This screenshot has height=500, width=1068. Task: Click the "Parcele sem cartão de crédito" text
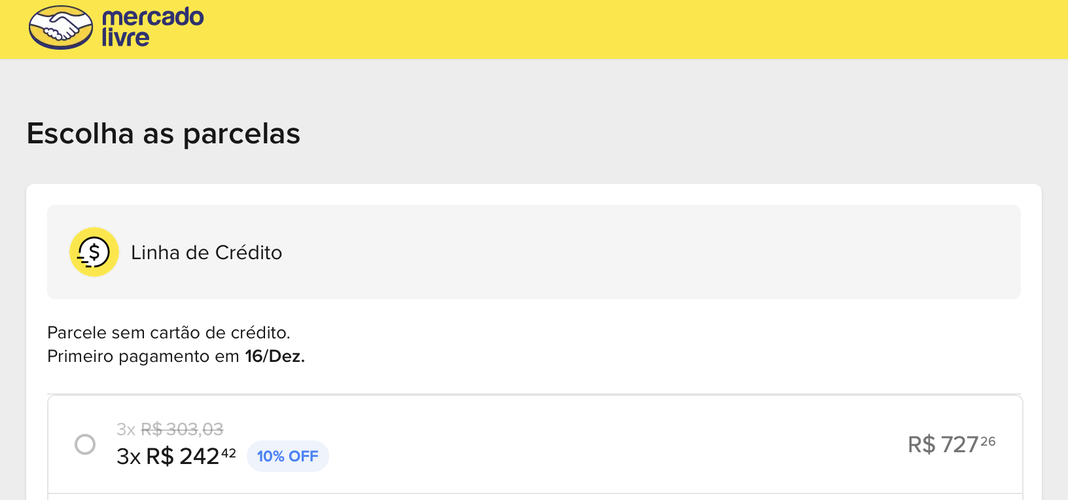[168, 332]
